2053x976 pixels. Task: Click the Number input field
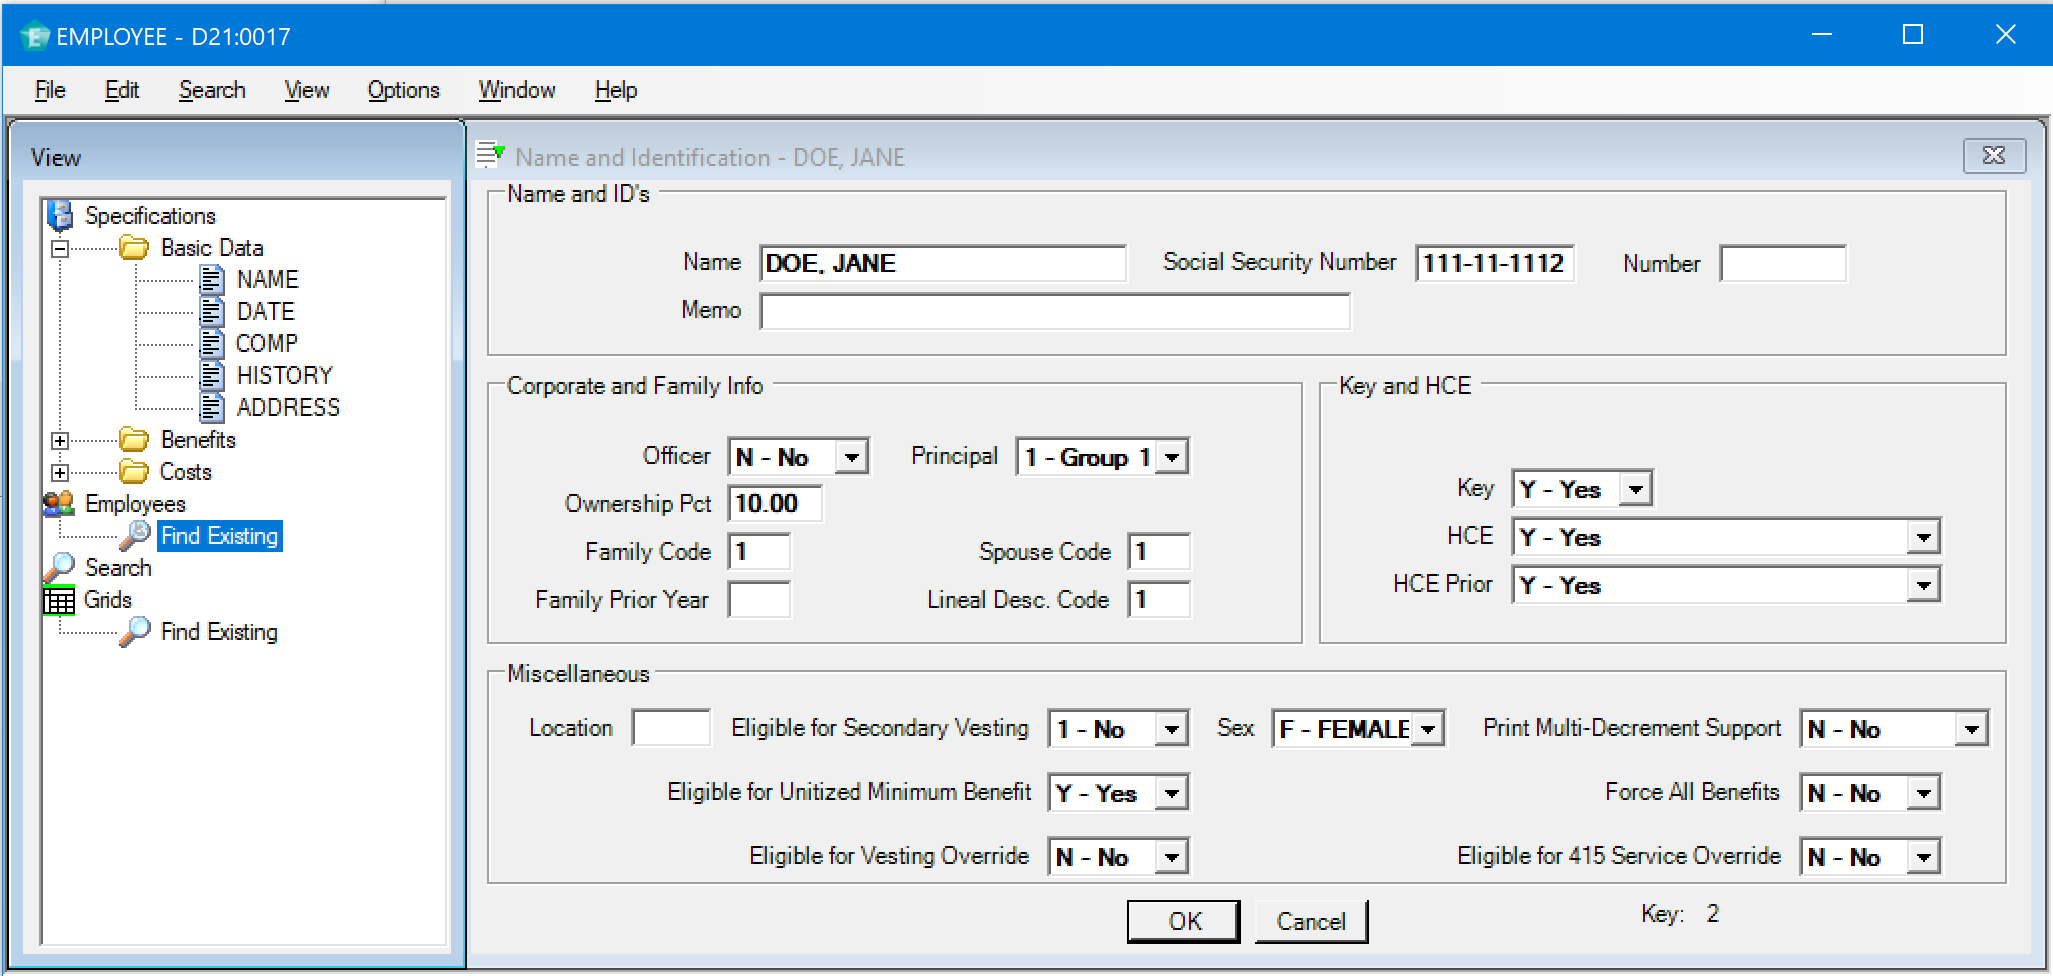coord(1783,263)
